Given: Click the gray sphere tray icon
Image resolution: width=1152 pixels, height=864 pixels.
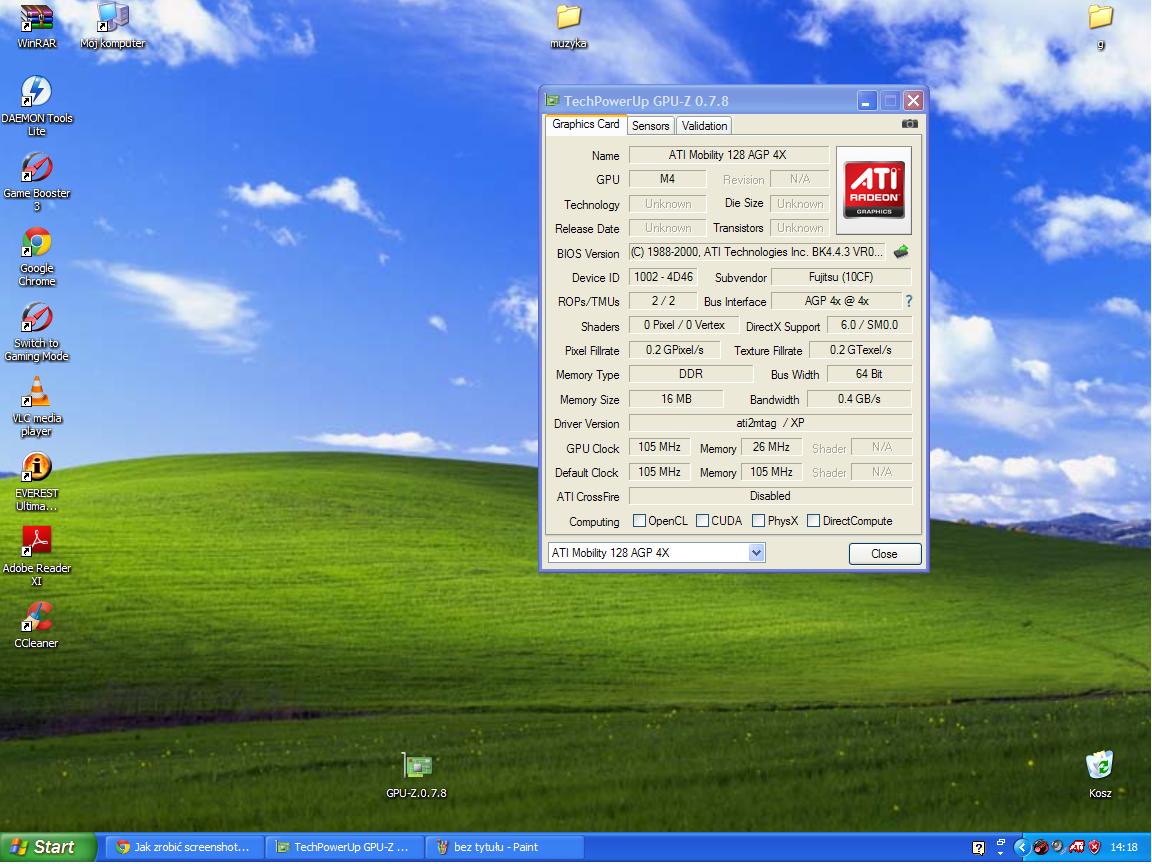Looking at the screenshot, I should click(x=1058, y=847).
